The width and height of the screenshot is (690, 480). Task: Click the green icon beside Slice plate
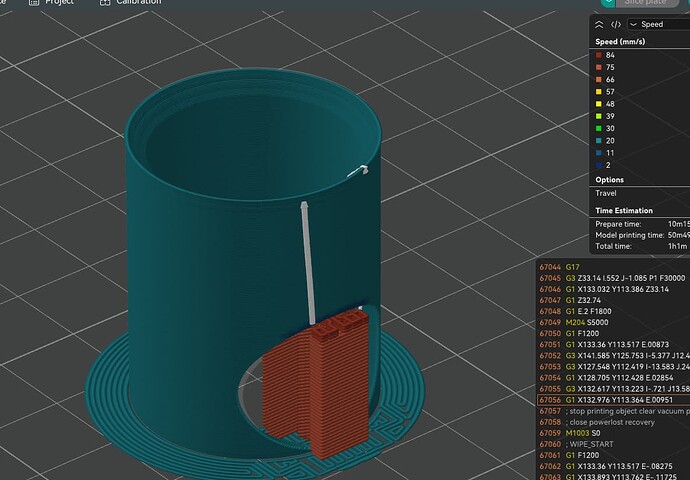pos(608,3)
